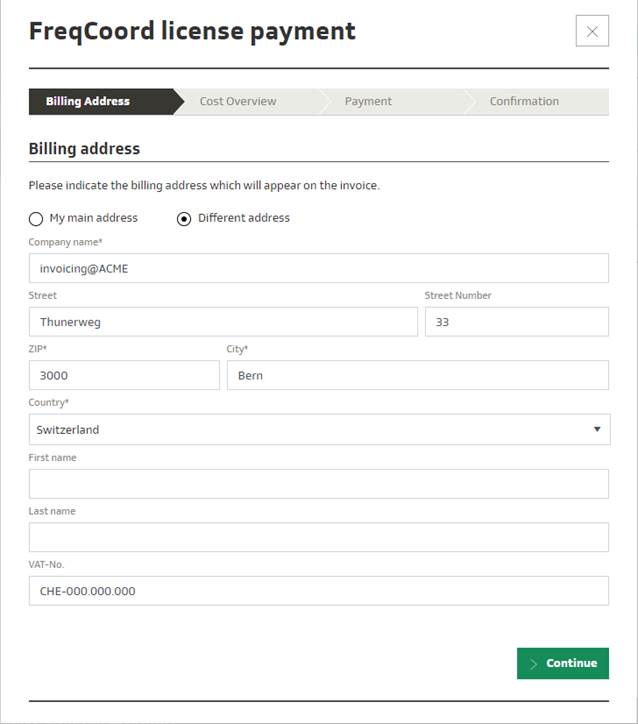Click the arrow icon on Continue button
The image size is (638, 724).
tap(534, 663)
